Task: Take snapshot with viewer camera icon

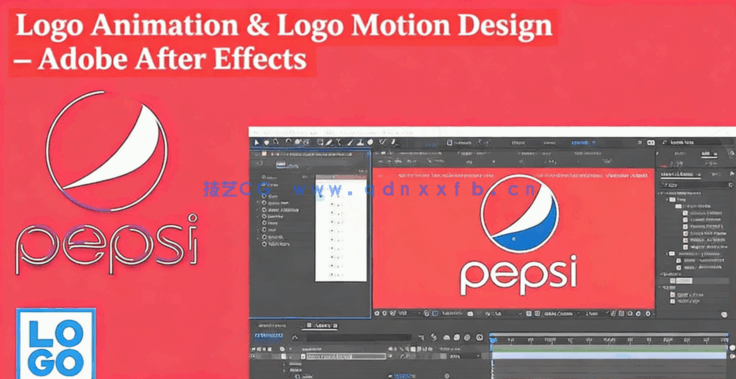Action: [x=470, y=313]
